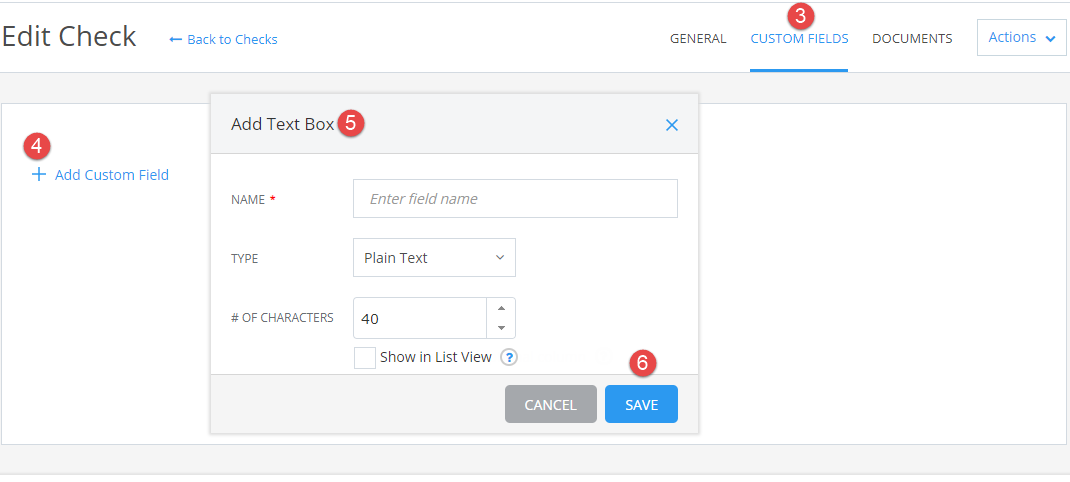The height and width of the screenshot is (482, 1070).
Task: Click the Add Custom Field link text
Action: pyautogui.click(x=112, y=175)
